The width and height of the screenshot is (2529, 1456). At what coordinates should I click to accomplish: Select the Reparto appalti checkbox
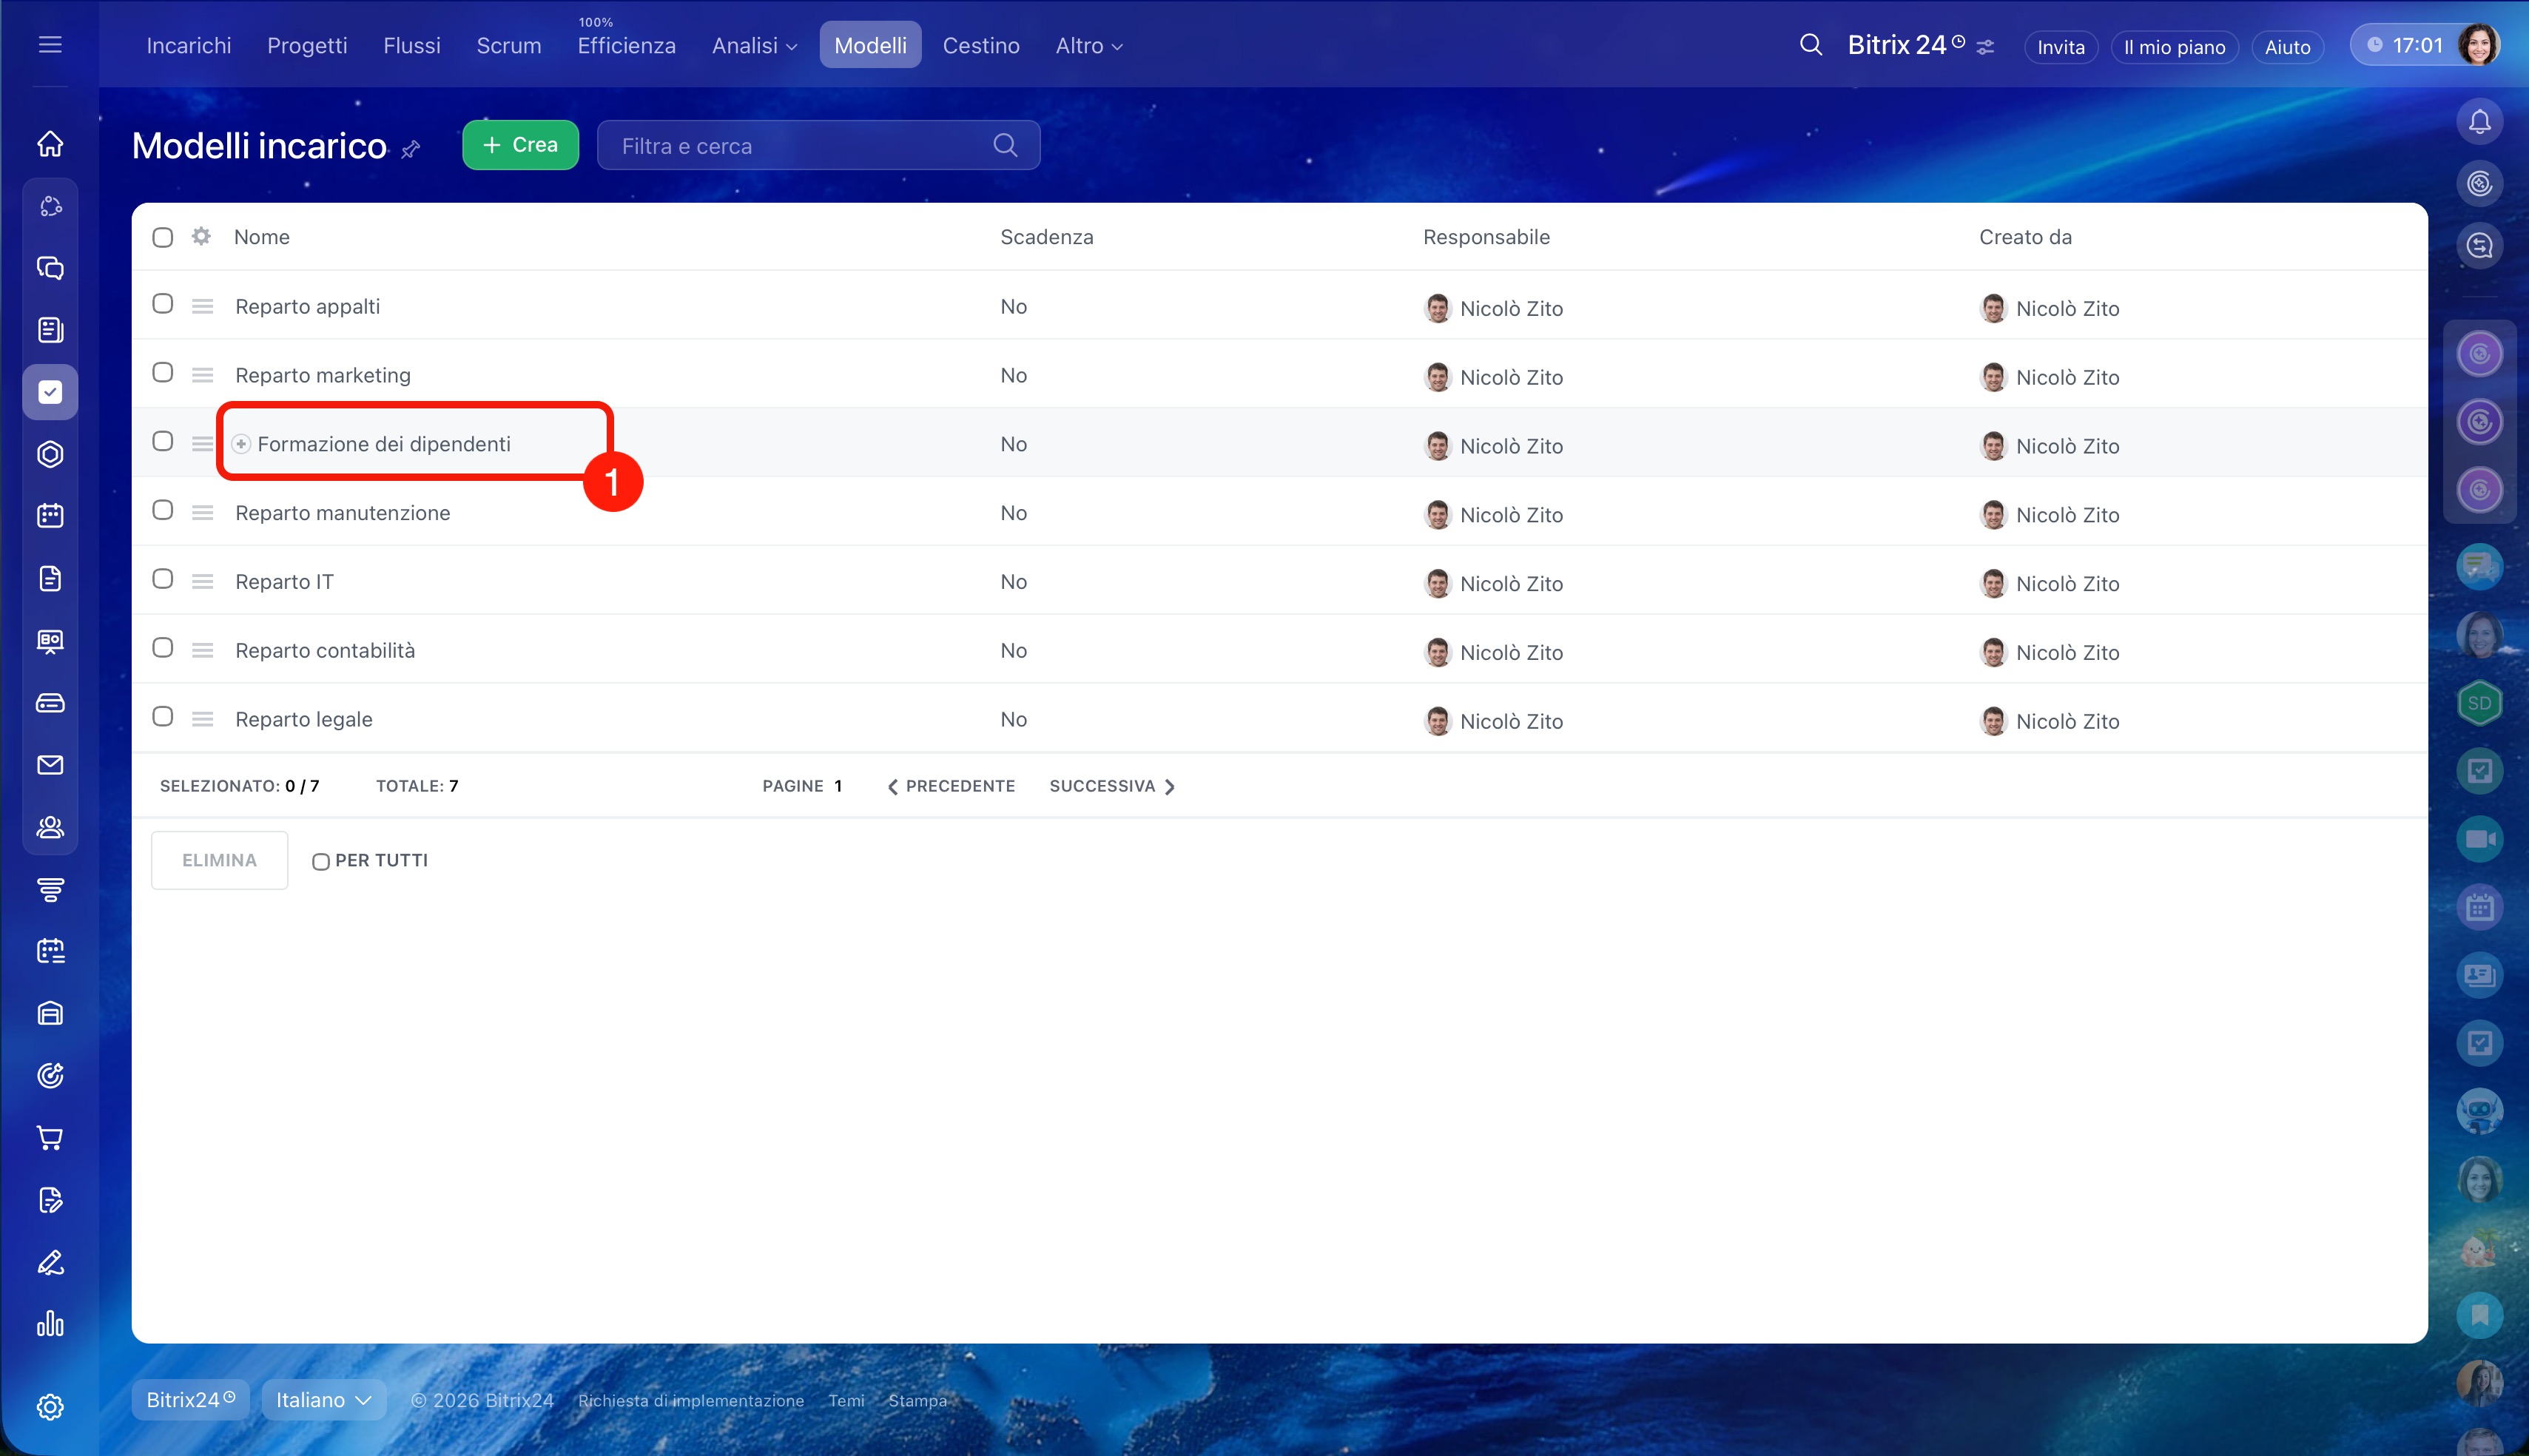(163, 304)
